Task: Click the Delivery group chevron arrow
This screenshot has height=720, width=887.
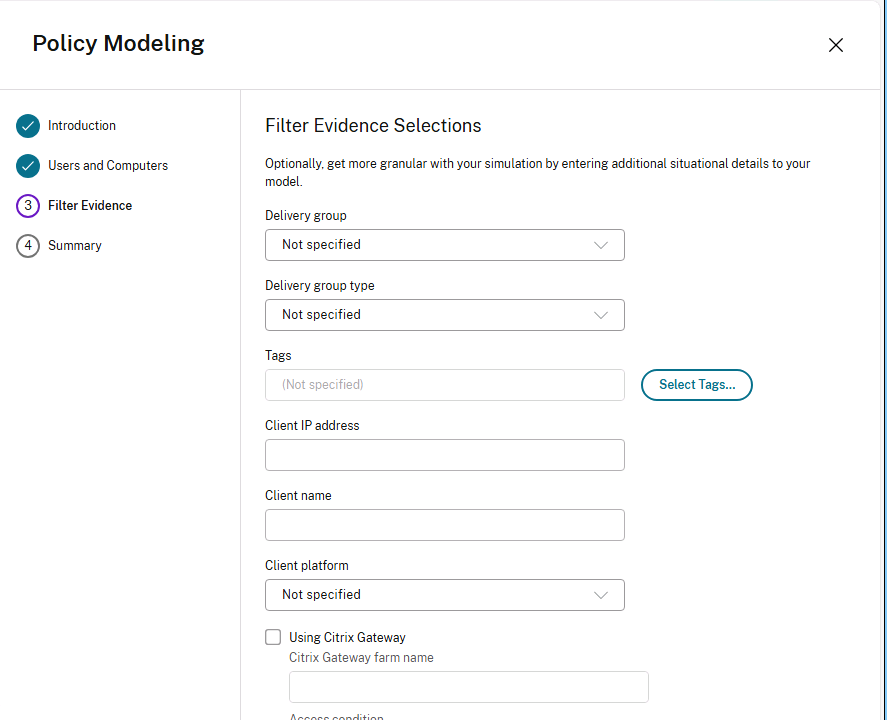Action: [x=601, y=245]
